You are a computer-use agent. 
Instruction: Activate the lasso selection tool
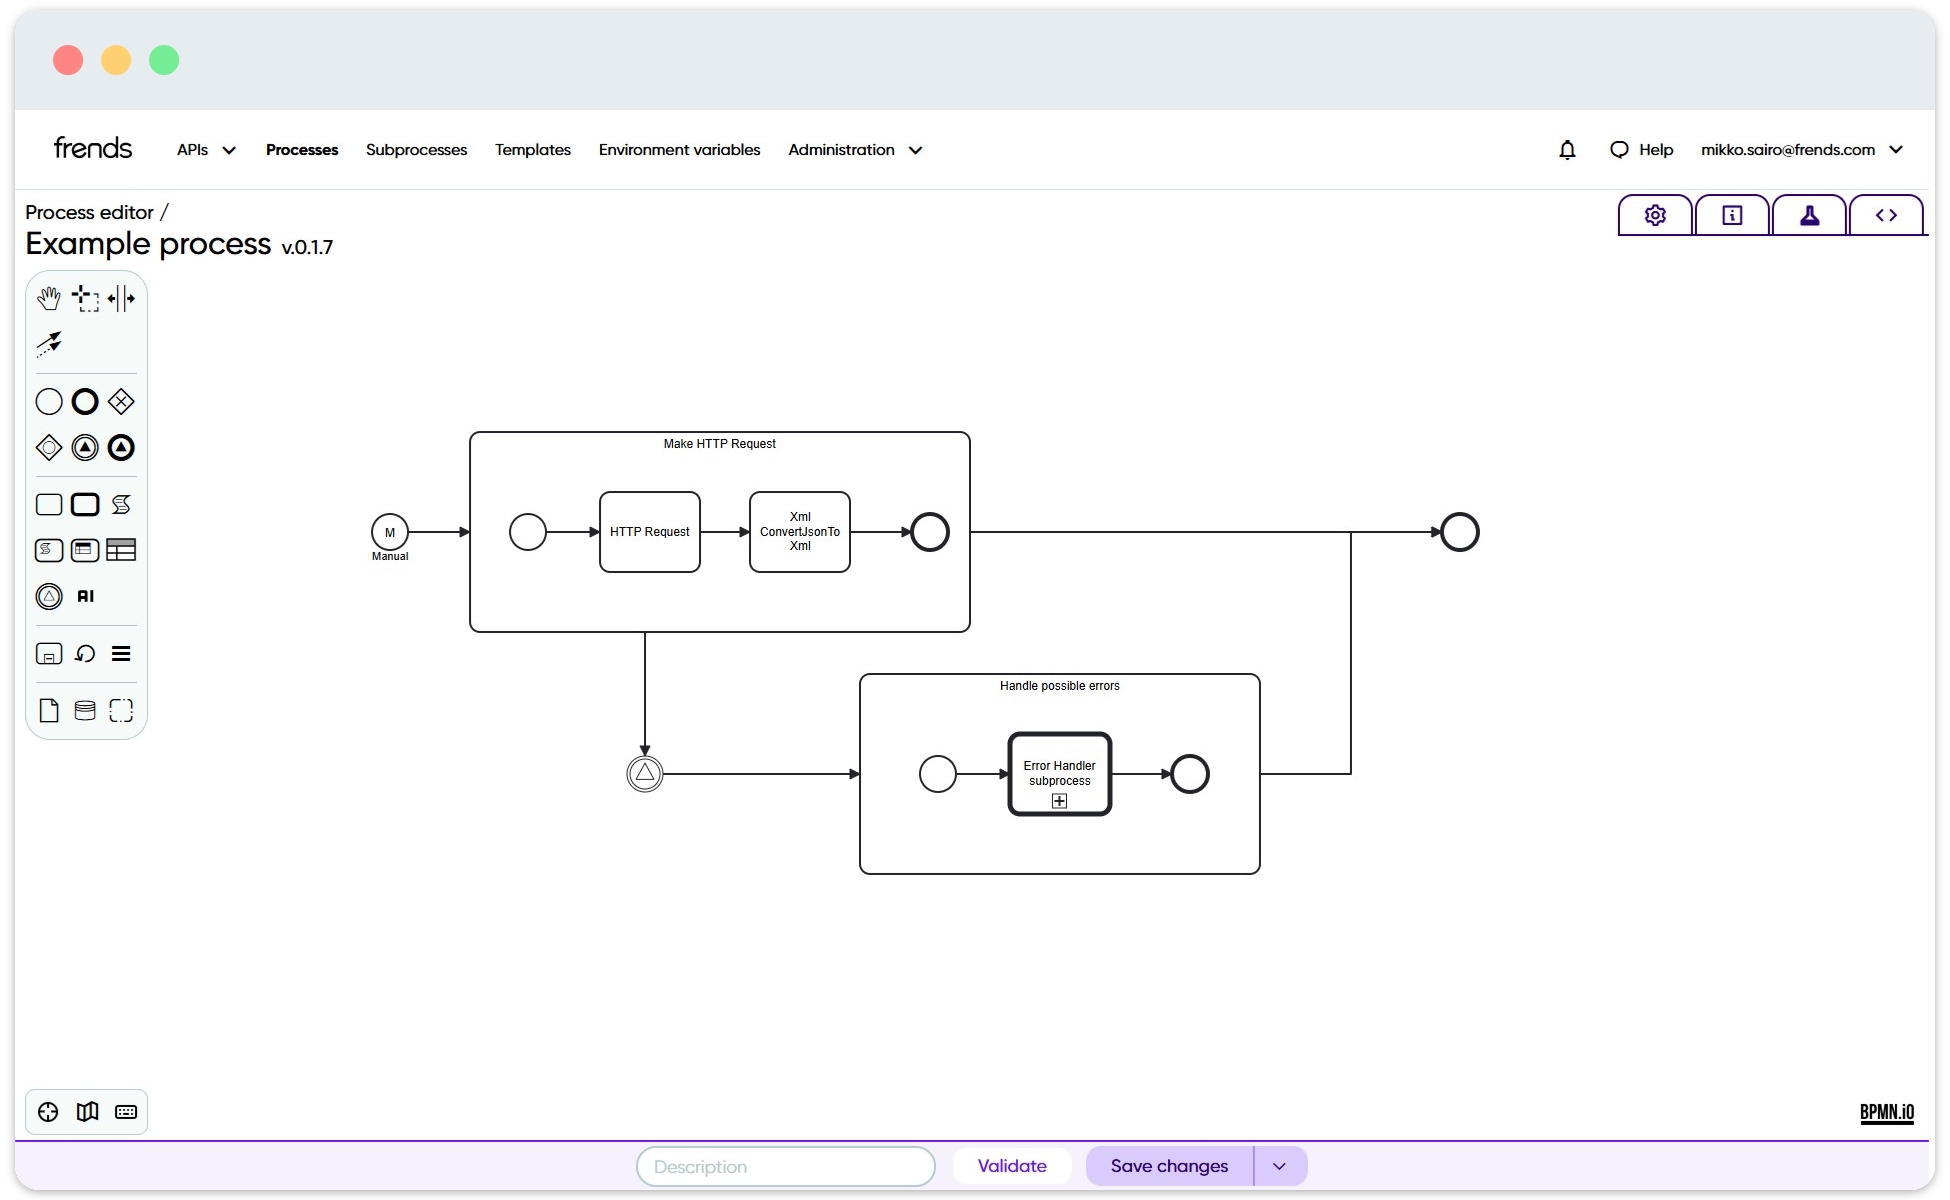point(85,298)
